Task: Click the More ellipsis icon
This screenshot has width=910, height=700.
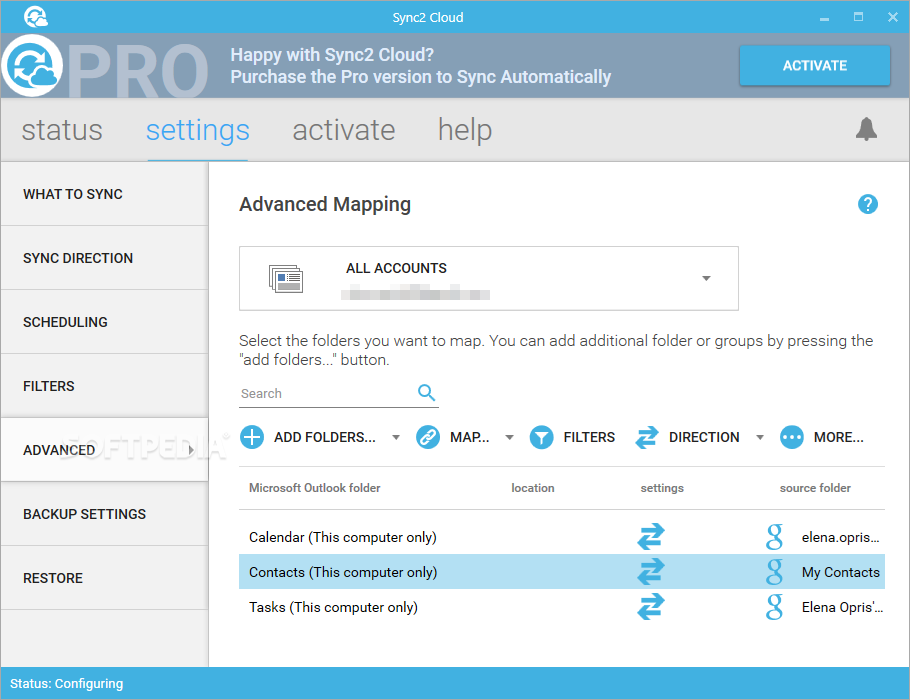Action: point(792,437)
